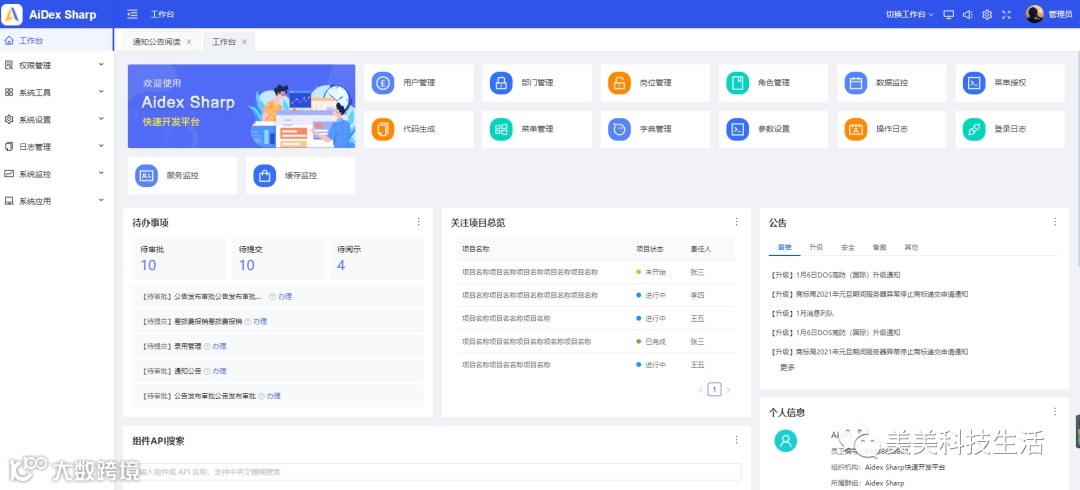This screenshot has height=490, width=1080.
Task: Select the 安全 announcement tab
Action: click(848, 247)
